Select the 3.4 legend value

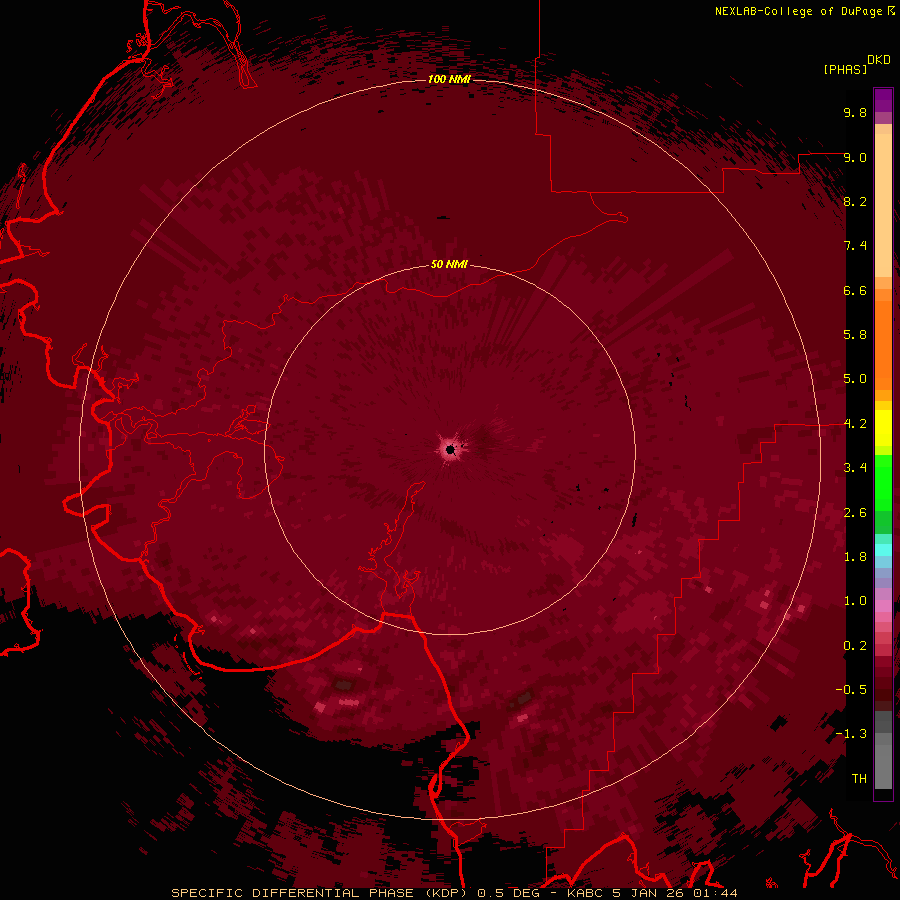point(855,468)
